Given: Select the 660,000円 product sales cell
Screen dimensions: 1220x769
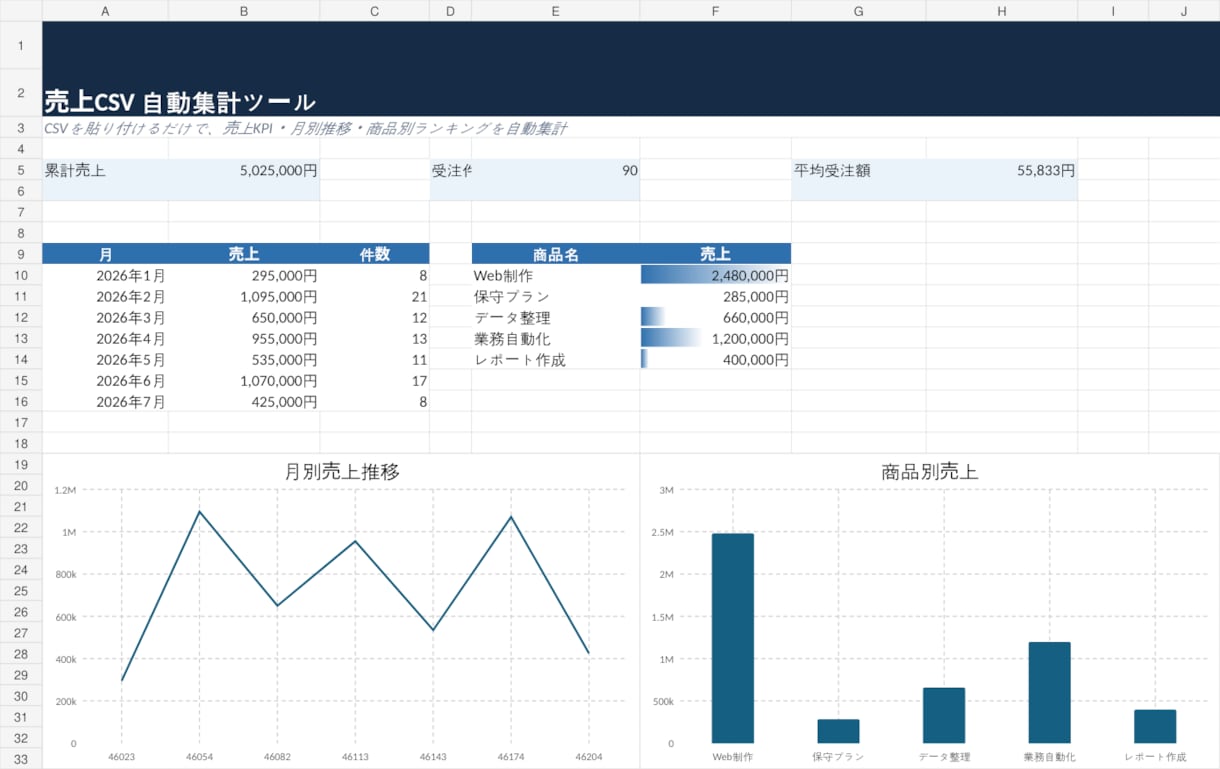Looking at the screenshot, I should (x=715, y=317).
